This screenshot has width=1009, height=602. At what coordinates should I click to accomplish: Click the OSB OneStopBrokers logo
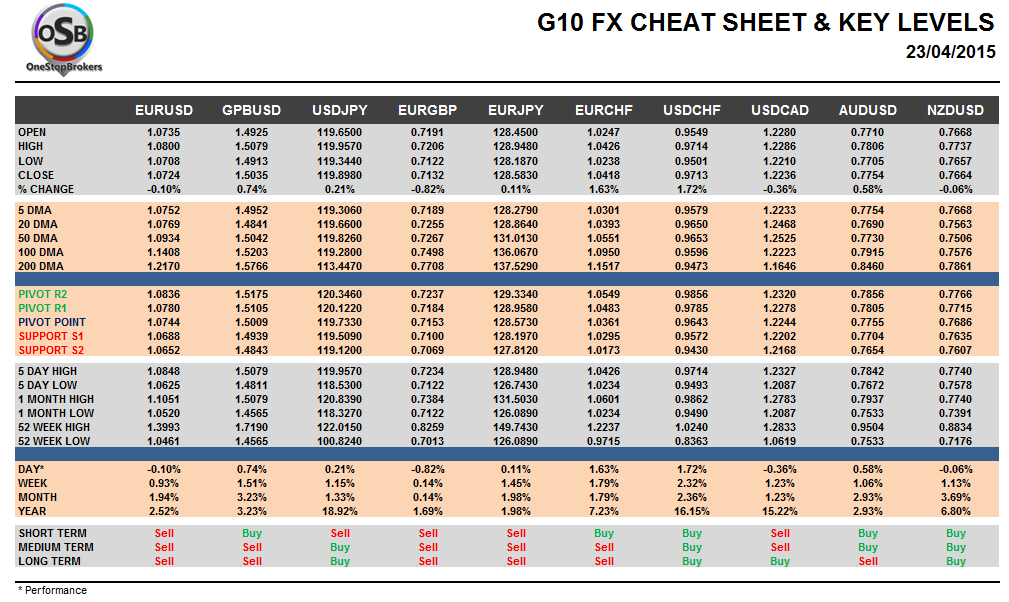[x=64, y=40]
